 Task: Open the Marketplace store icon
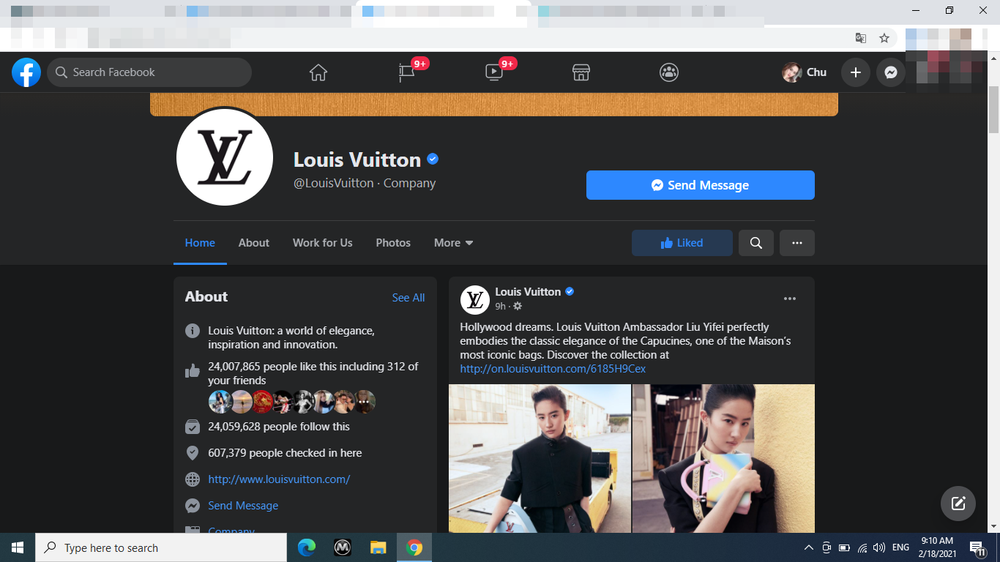tap(581, 72)
